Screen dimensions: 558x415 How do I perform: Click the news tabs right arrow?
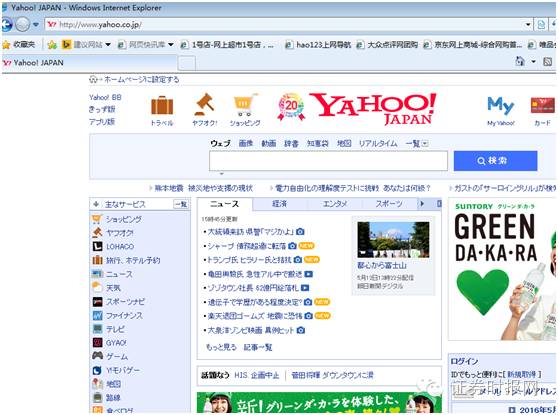[x=423, y=204]
